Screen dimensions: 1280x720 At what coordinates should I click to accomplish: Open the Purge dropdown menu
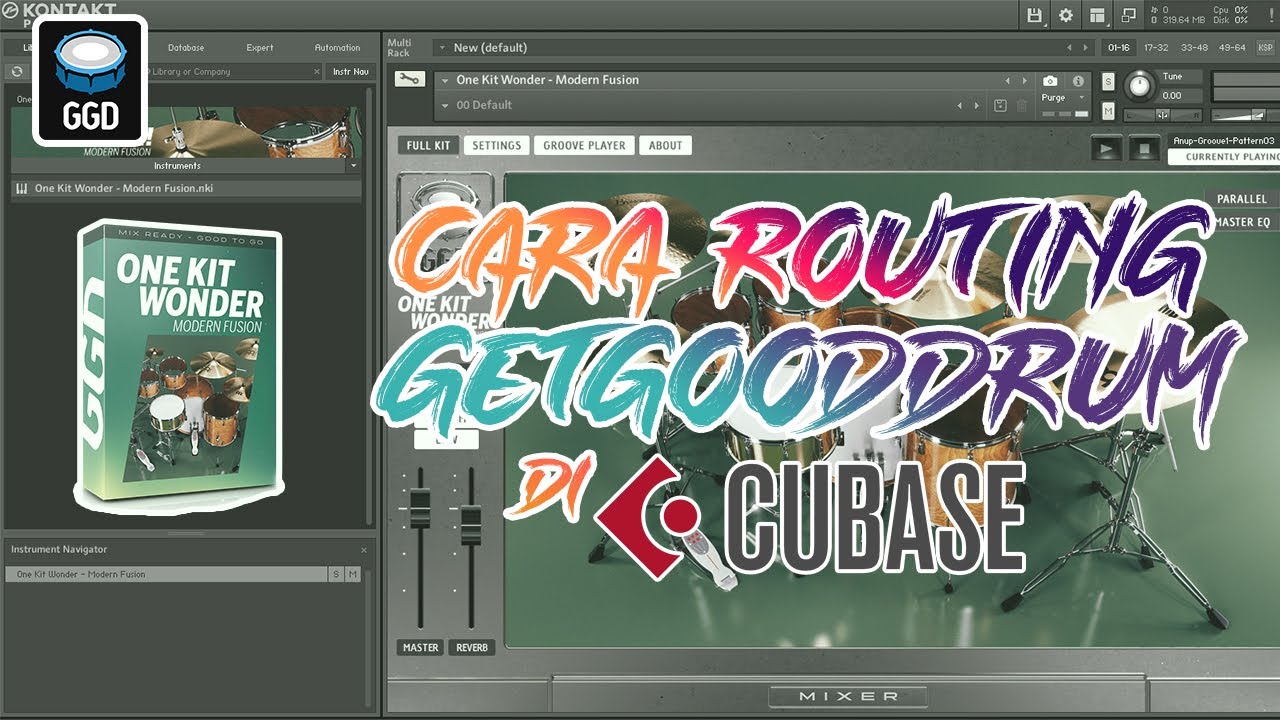tap(1062, 98)
